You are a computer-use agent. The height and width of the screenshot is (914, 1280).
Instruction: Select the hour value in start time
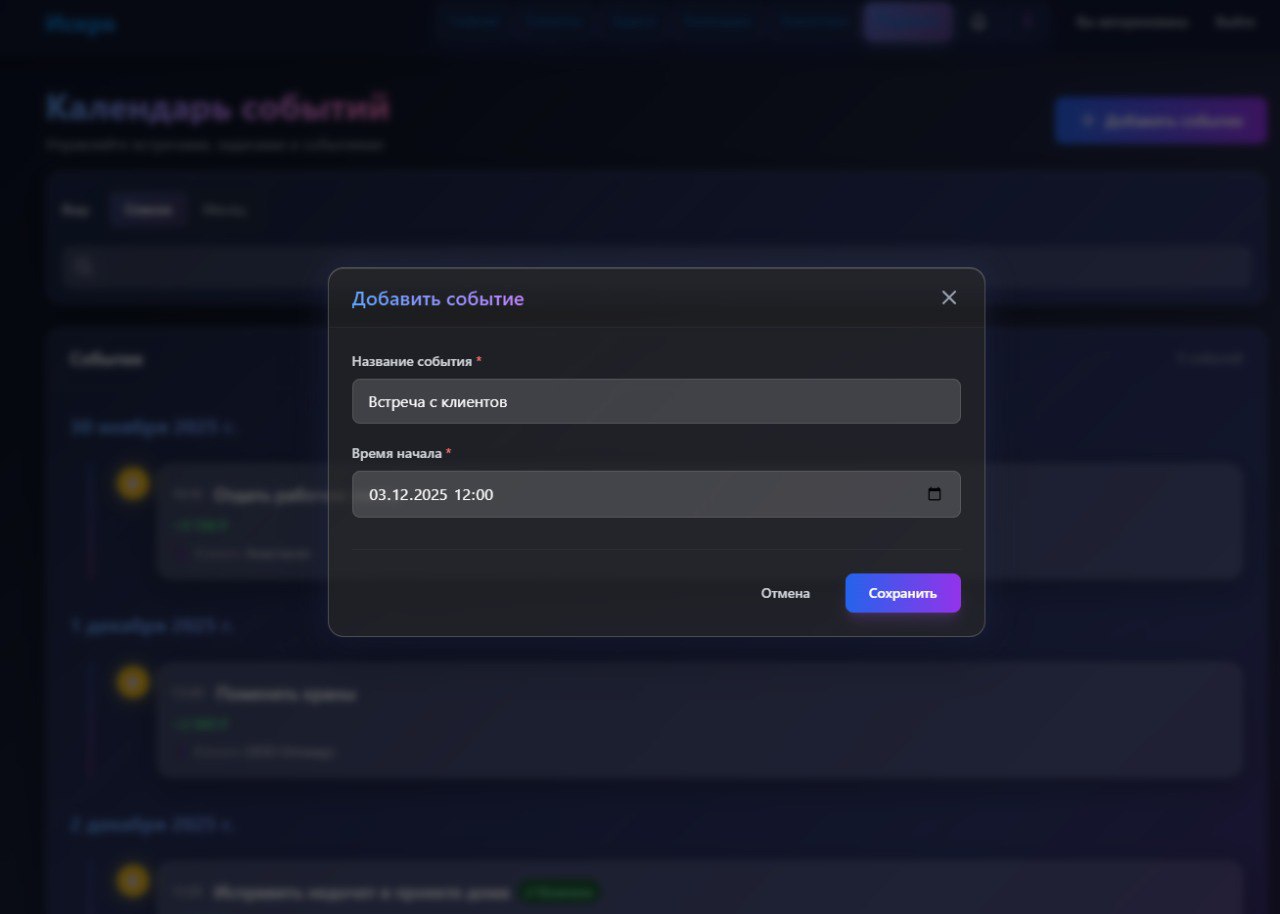(462, 495)
